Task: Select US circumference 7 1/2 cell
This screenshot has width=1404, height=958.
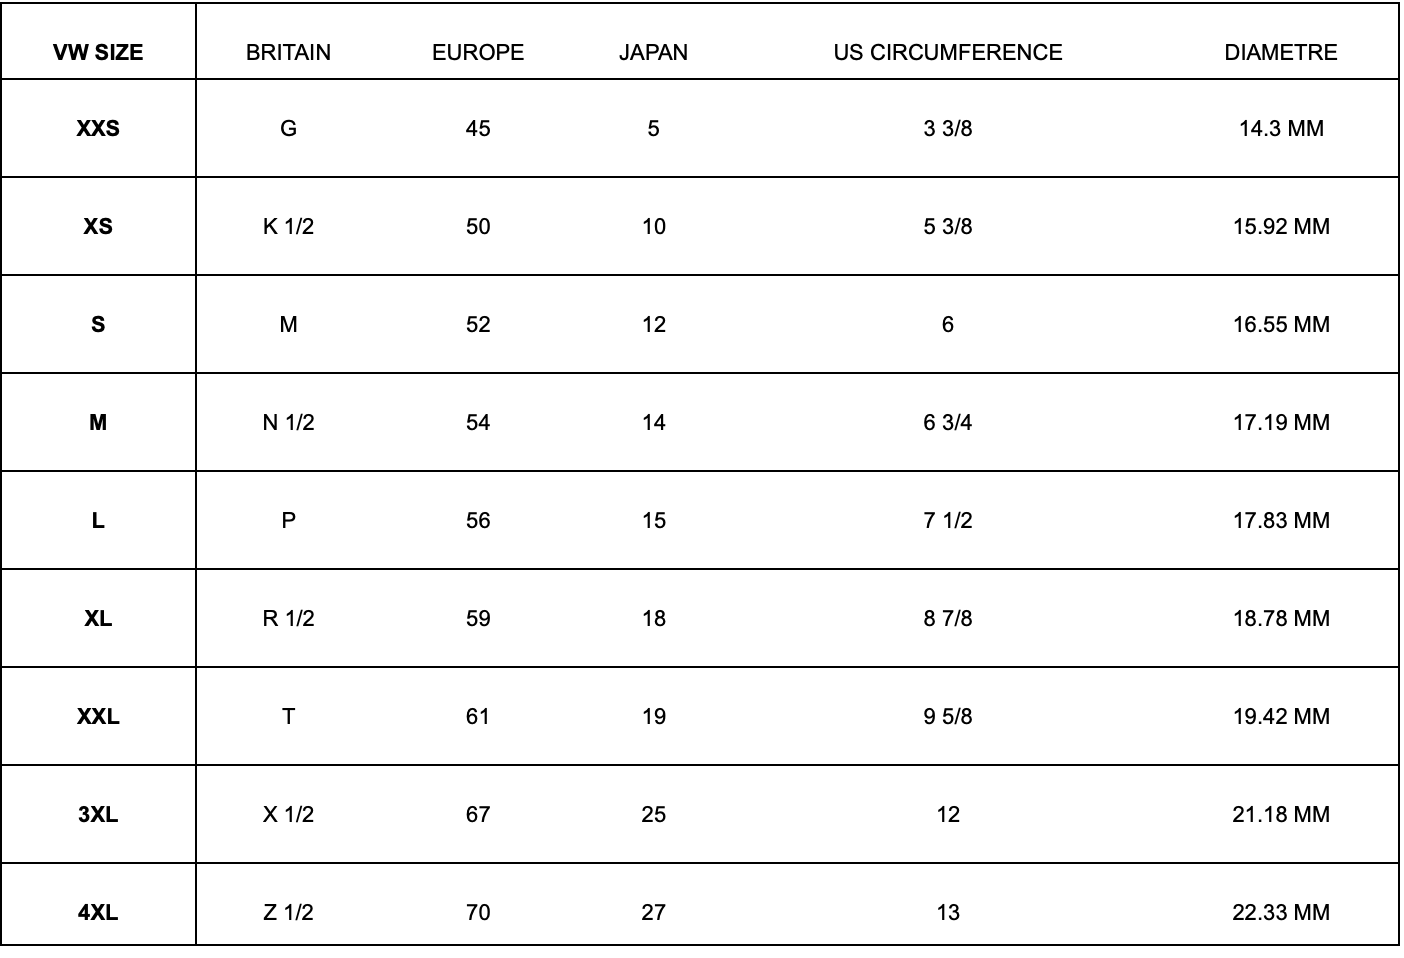Action: pos(948,520)
